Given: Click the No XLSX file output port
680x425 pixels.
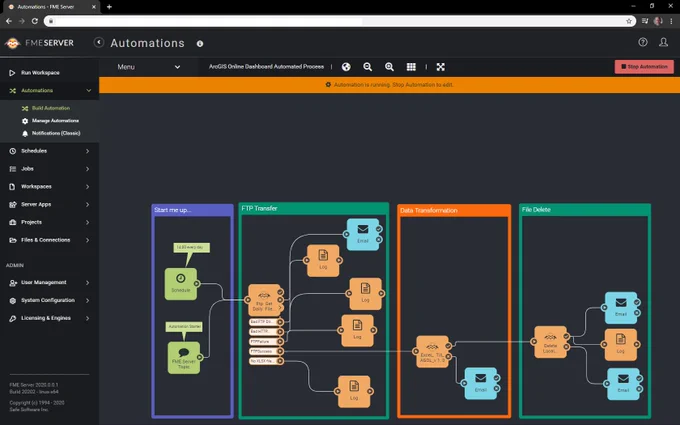Looking at the screenshot, I should 280,361.
